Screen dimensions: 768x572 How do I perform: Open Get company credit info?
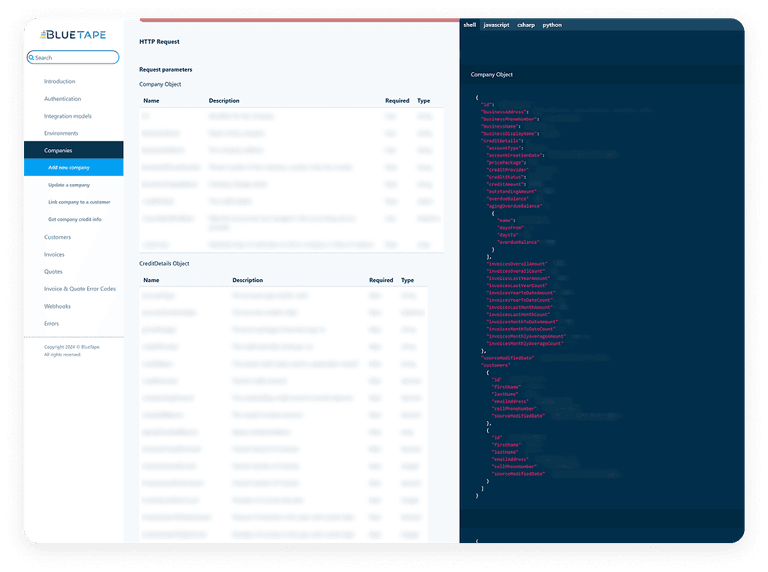[75, 219]
